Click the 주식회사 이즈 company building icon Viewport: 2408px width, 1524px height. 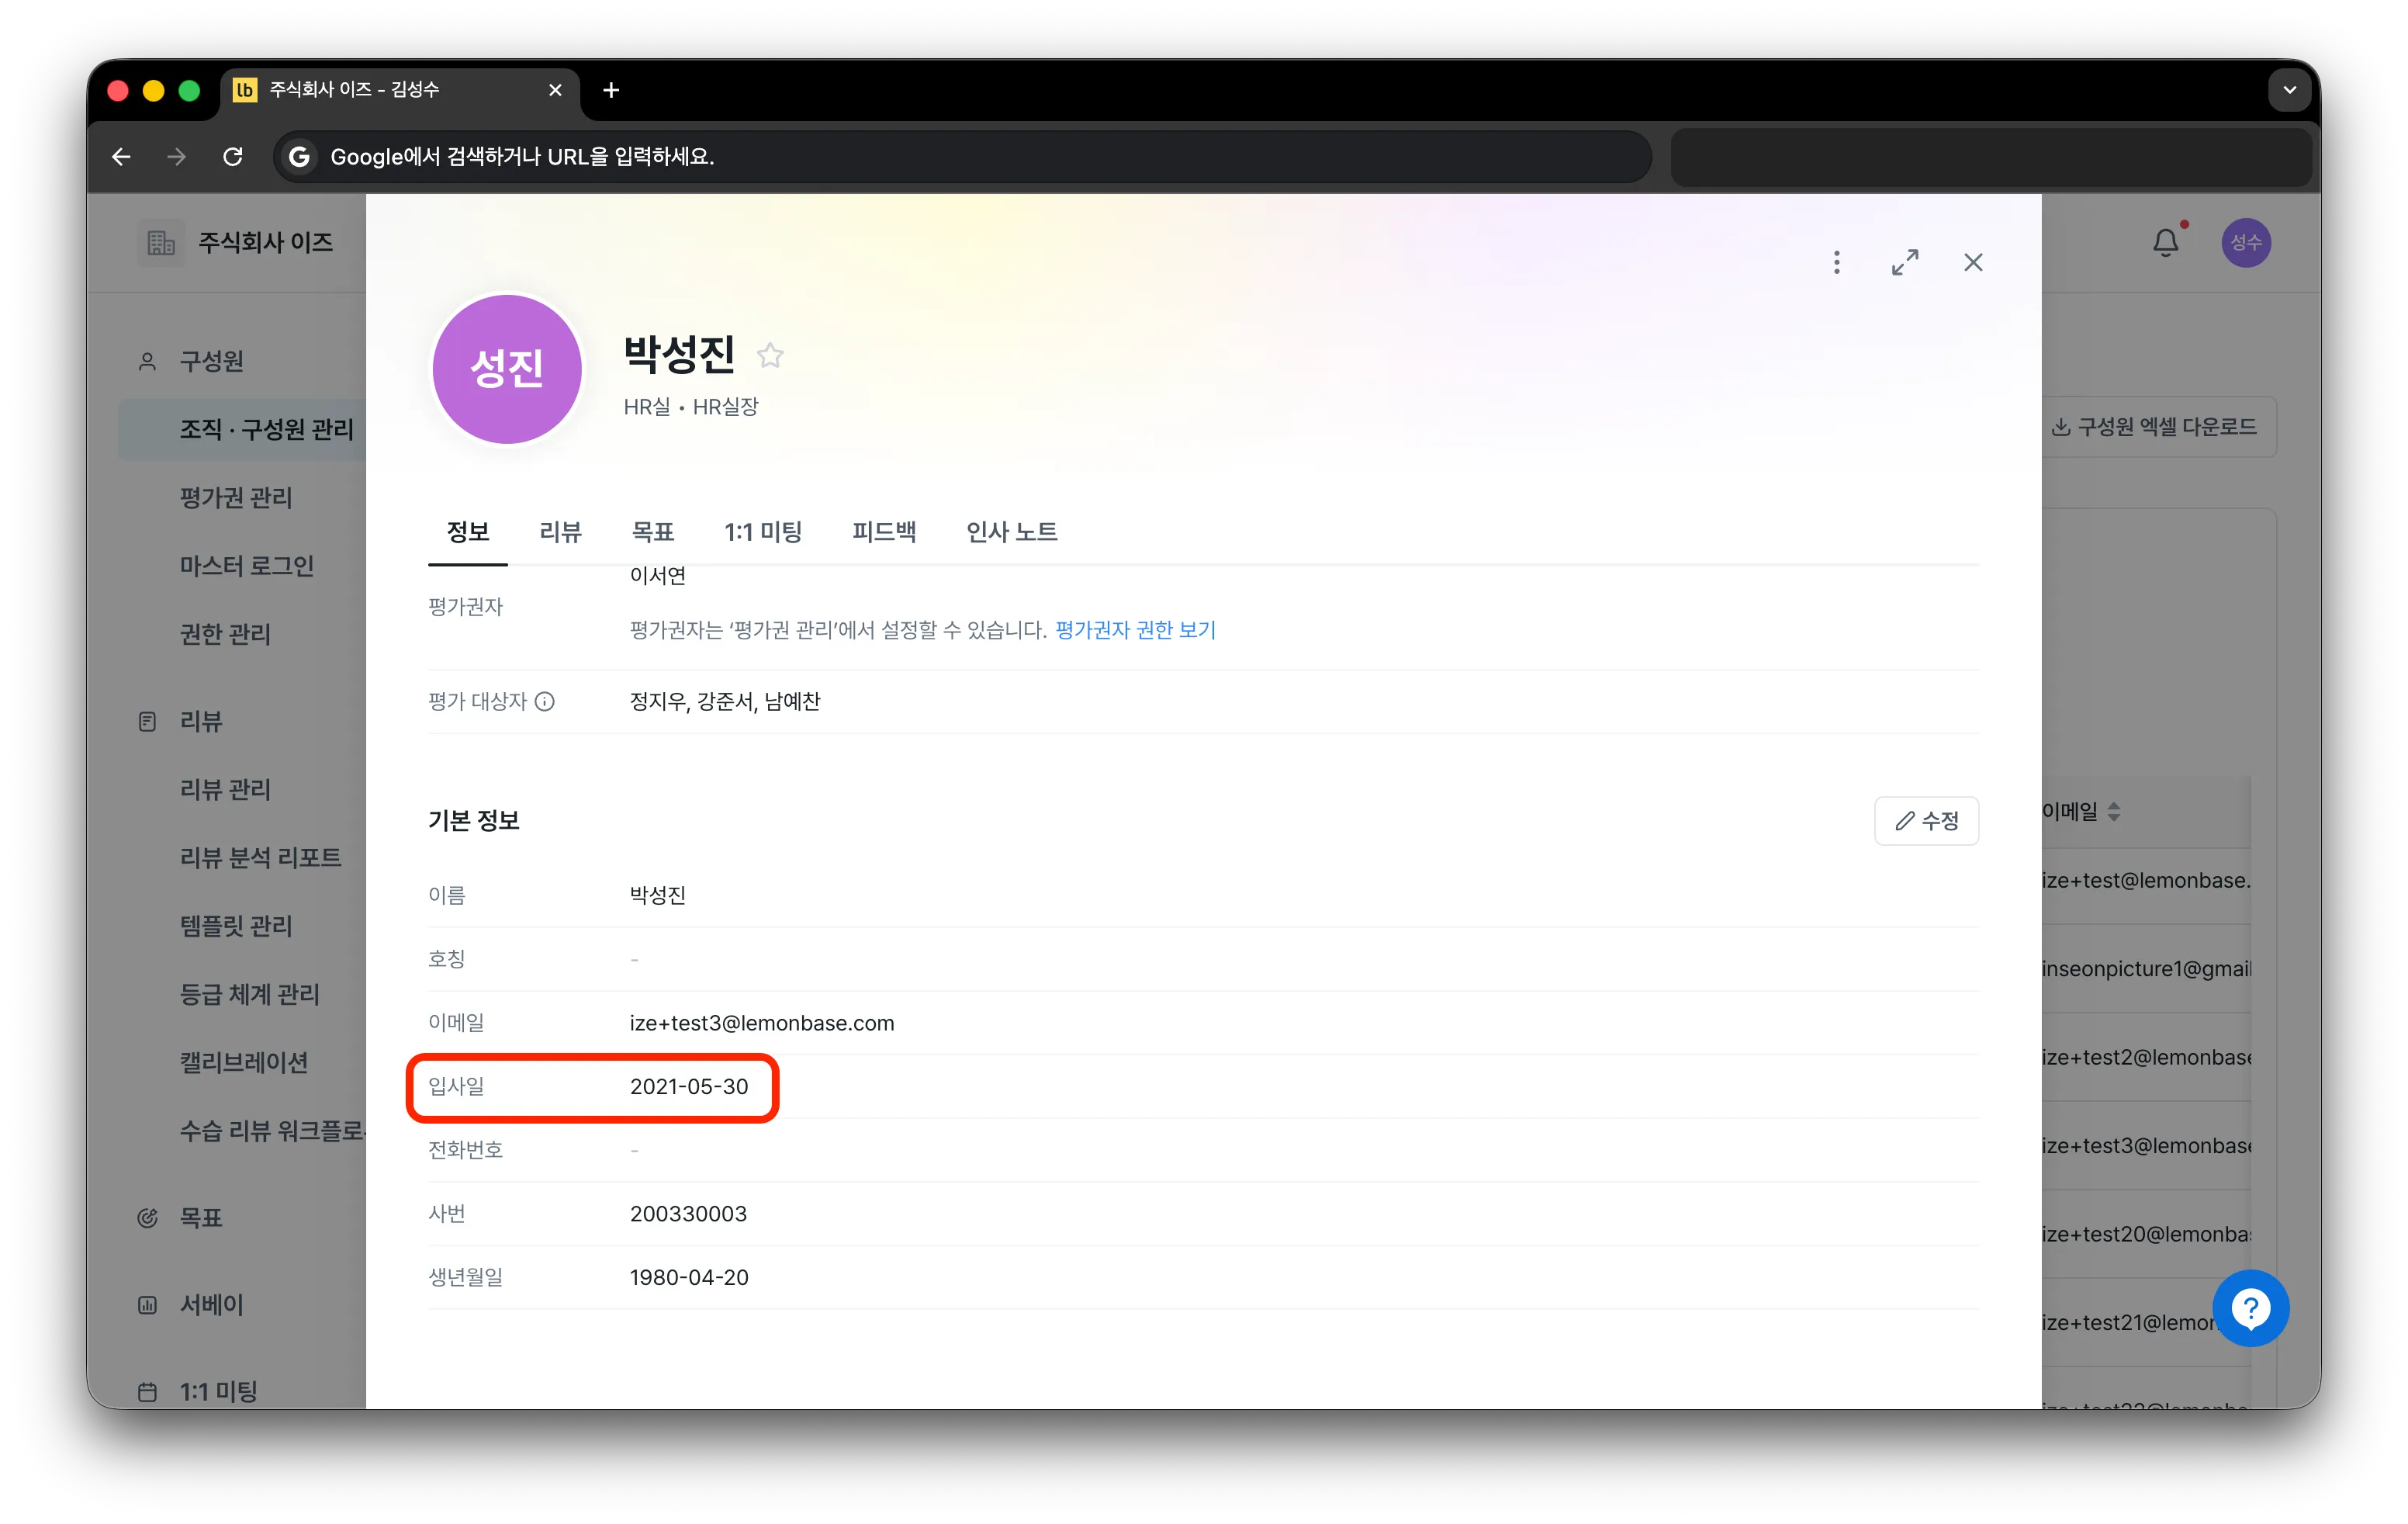click(161, 242)
